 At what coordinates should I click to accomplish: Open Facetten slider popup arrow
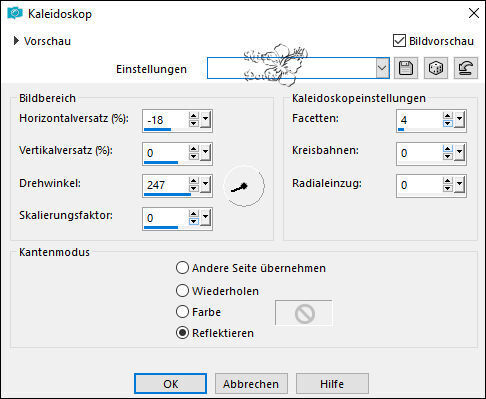coord(459,119)
